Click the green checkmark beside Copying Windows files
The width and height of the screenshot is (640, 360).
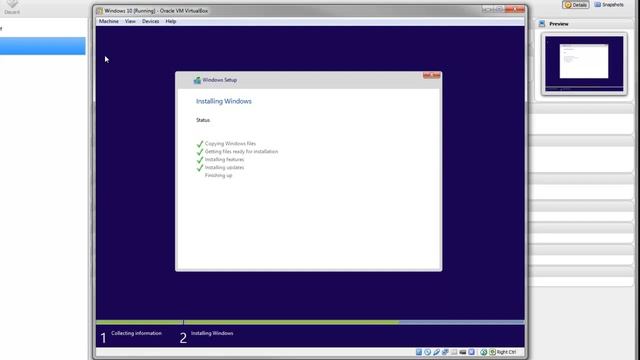click(200, 144)
